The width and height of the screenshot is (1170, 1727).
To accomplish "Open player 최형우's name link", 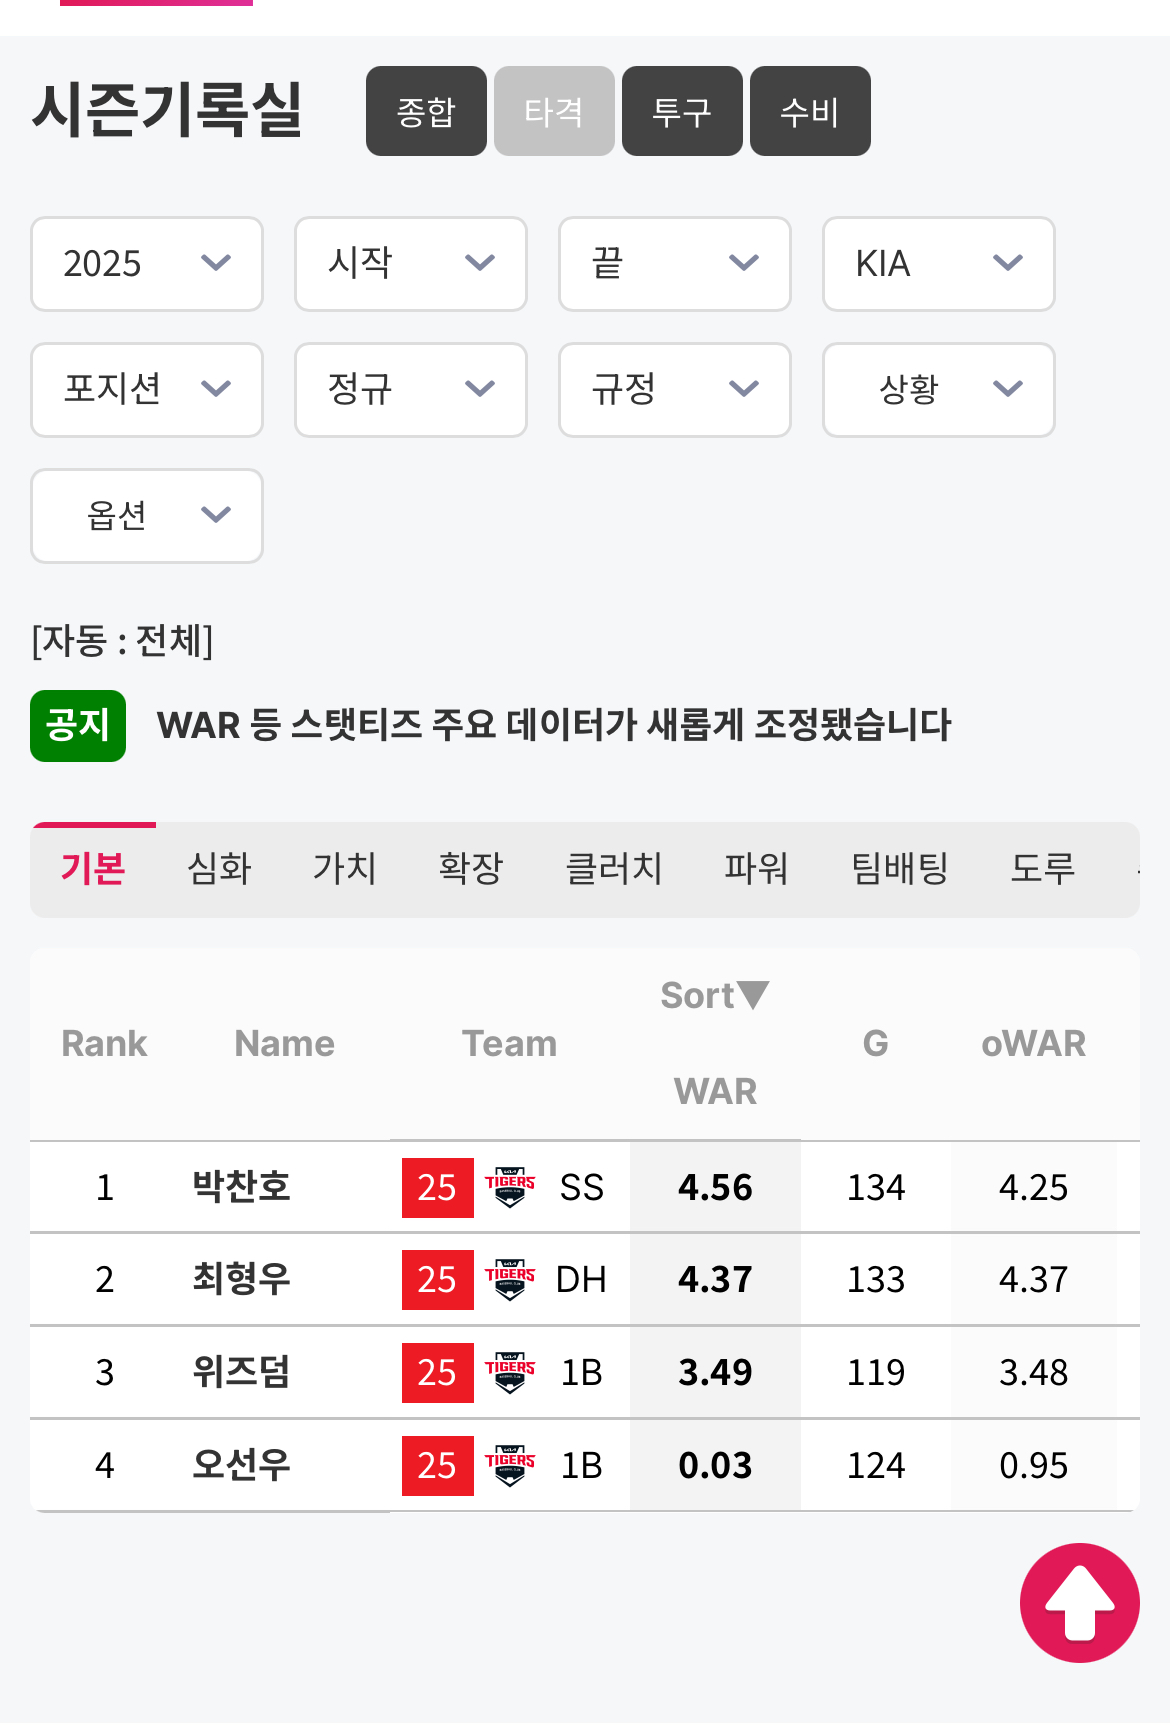I will coord(241,1279).
